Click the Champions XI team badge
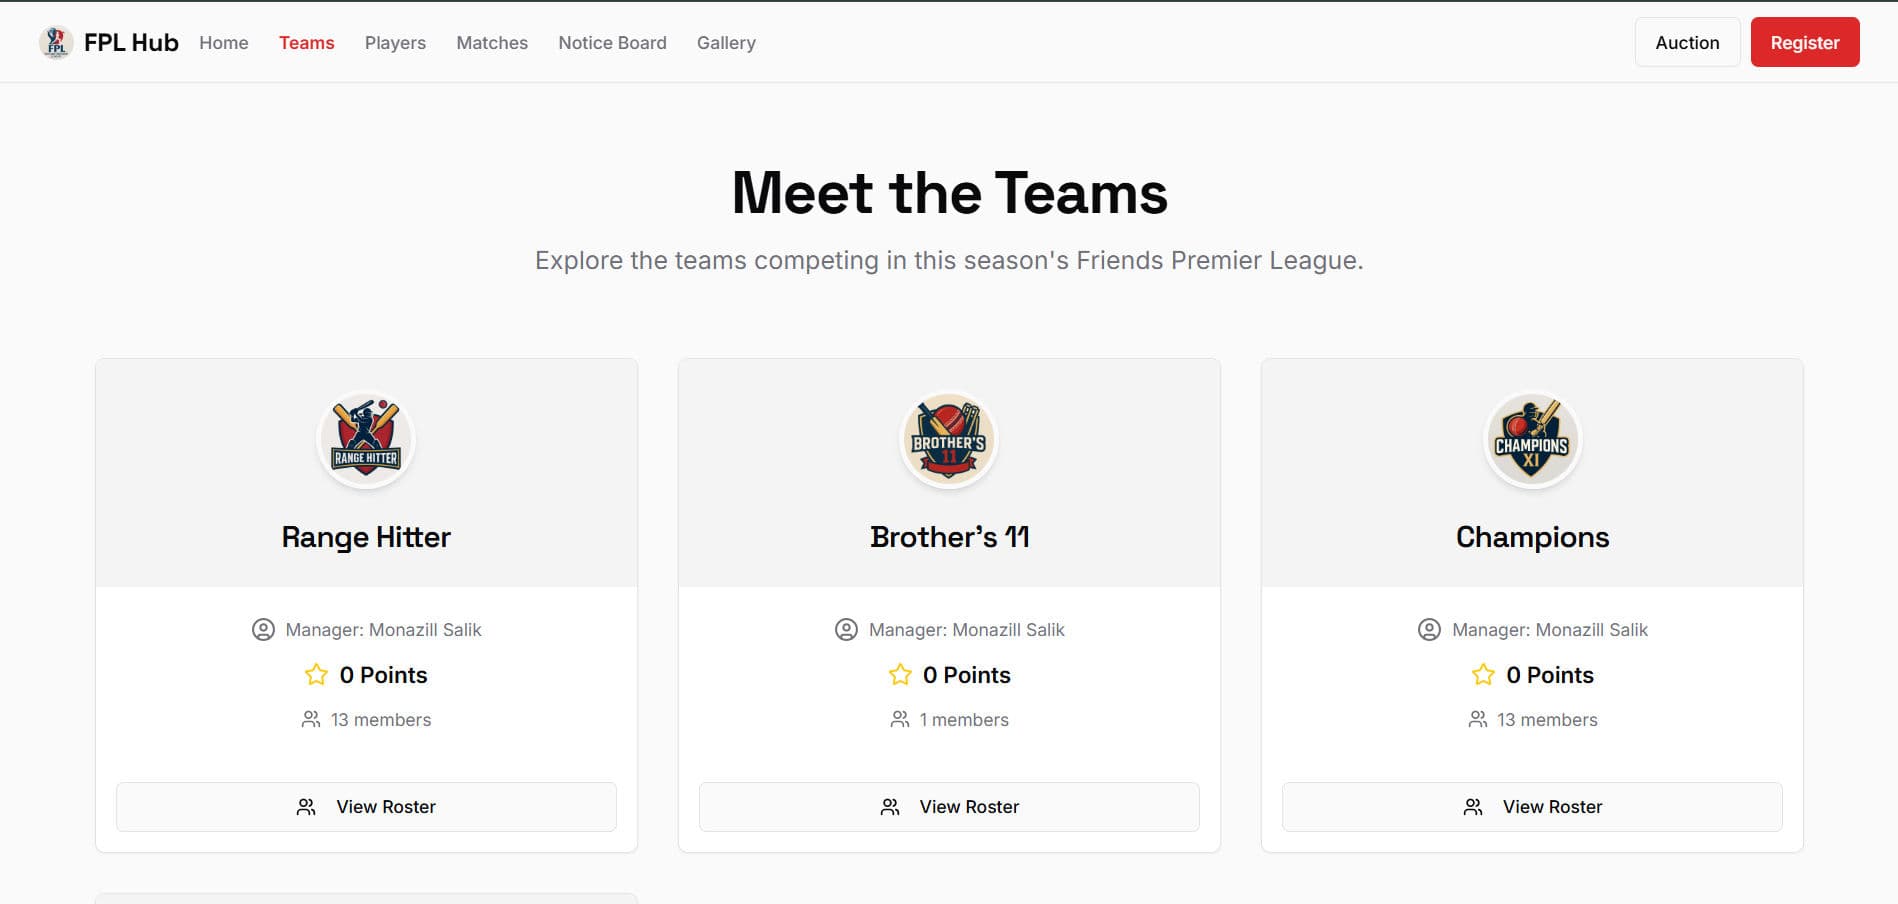Viewport: 1898px width, 904px height. (1531, 439)
